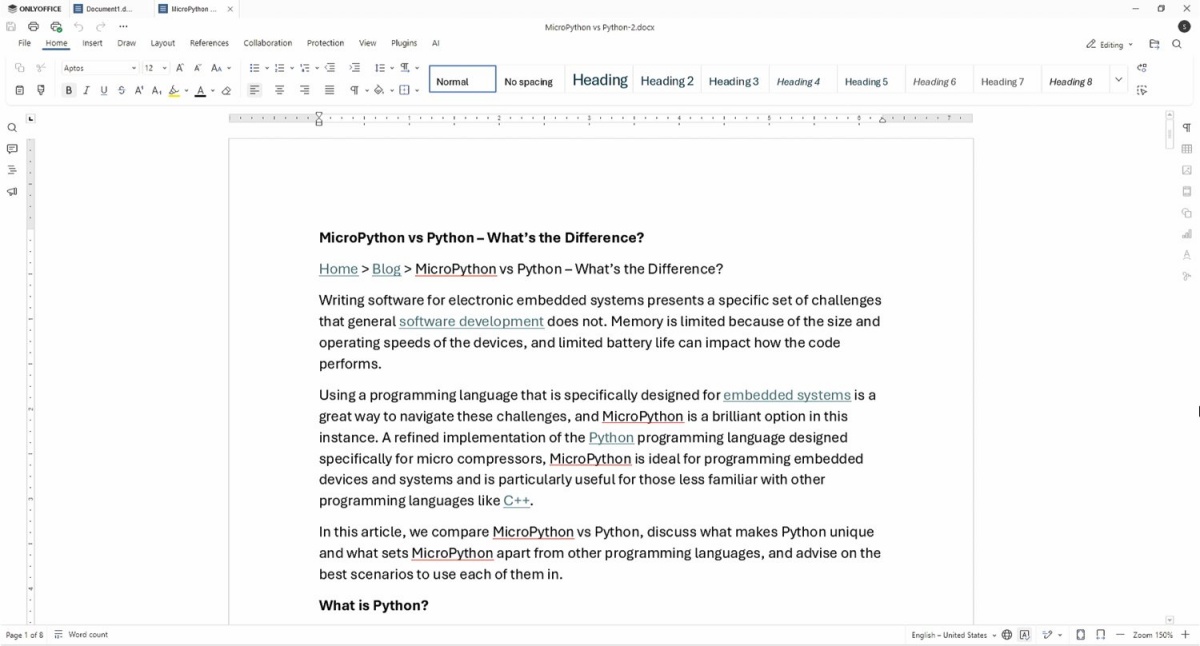Switch to the Insert tab
Viewport: 1200px width, 646px height.
93,43
